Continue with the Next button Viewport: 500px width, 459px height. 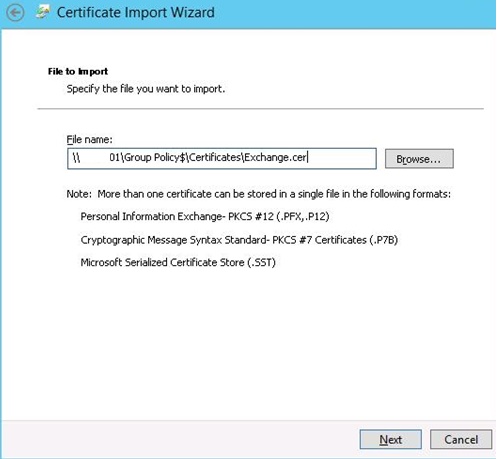tap(390, 439)
